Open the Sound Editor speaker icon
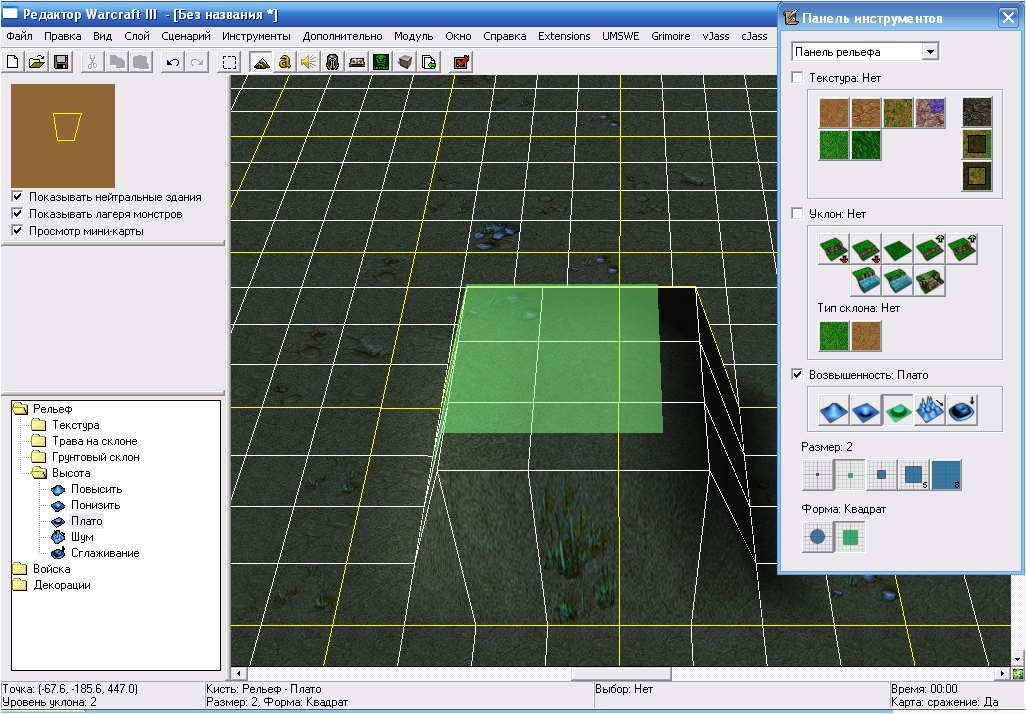Viewport: 1026px width, 714px height. [308, 62]
